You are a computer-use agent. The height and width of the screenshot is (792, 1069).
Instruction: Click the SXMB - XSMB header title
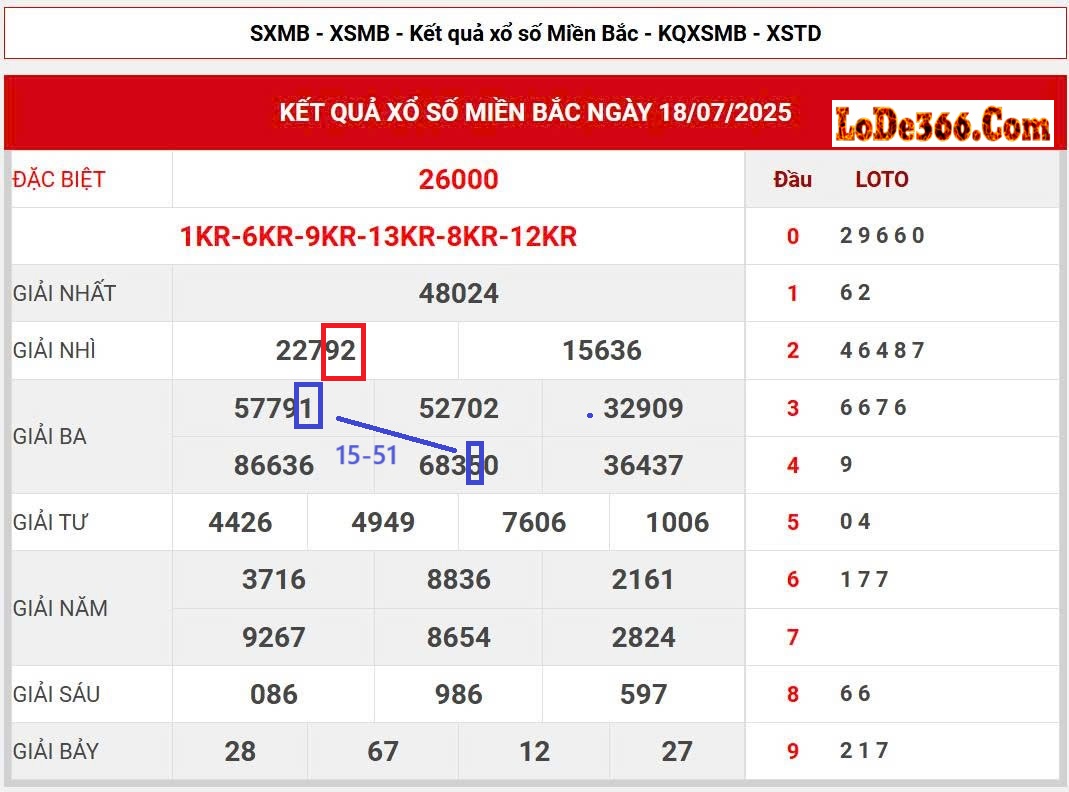click(533, 32)
